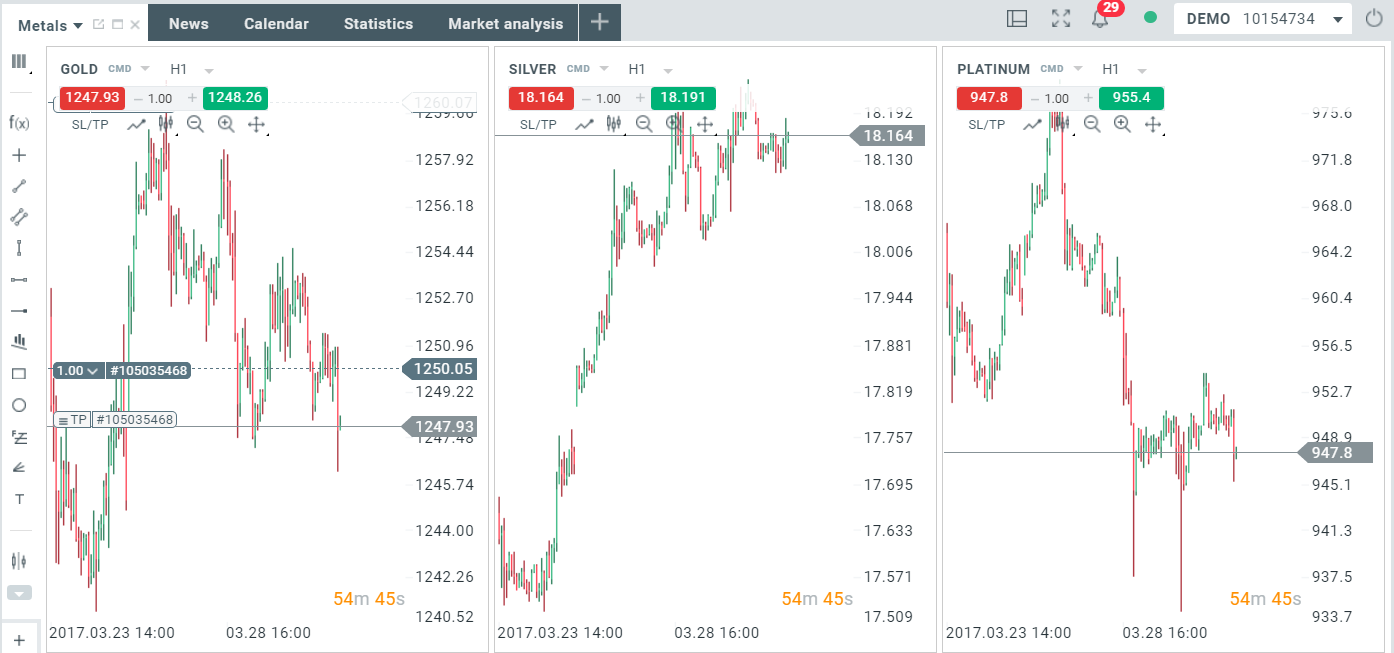The image size is (1394, 653).
Task: Toggle SL/TP on the GOLD chart
Action: coord(90,124)
